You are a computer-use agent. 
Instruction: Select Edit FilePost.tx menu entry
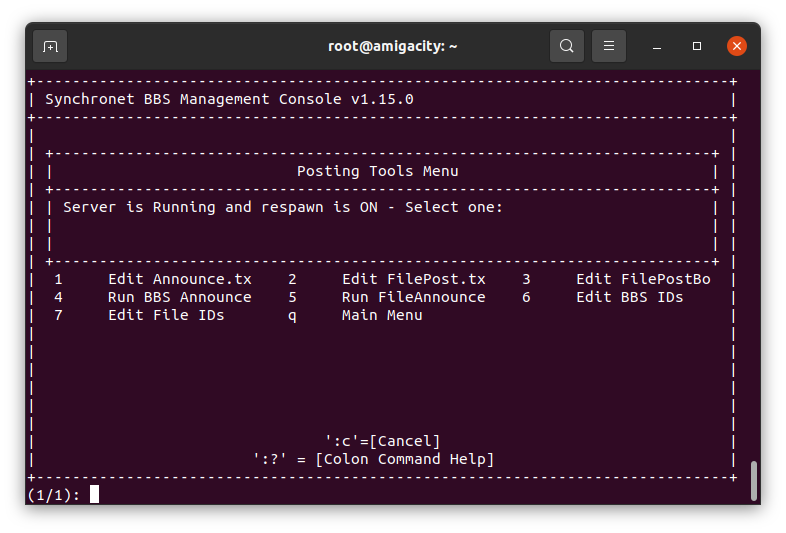[x=414, y=279]
